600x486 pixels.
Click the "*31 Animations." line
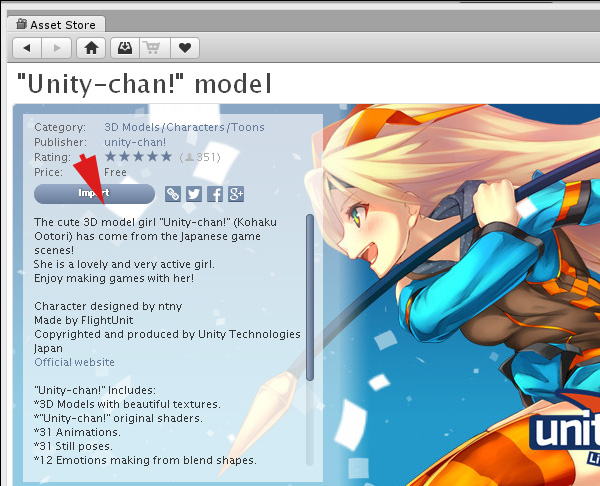point(77,432)
